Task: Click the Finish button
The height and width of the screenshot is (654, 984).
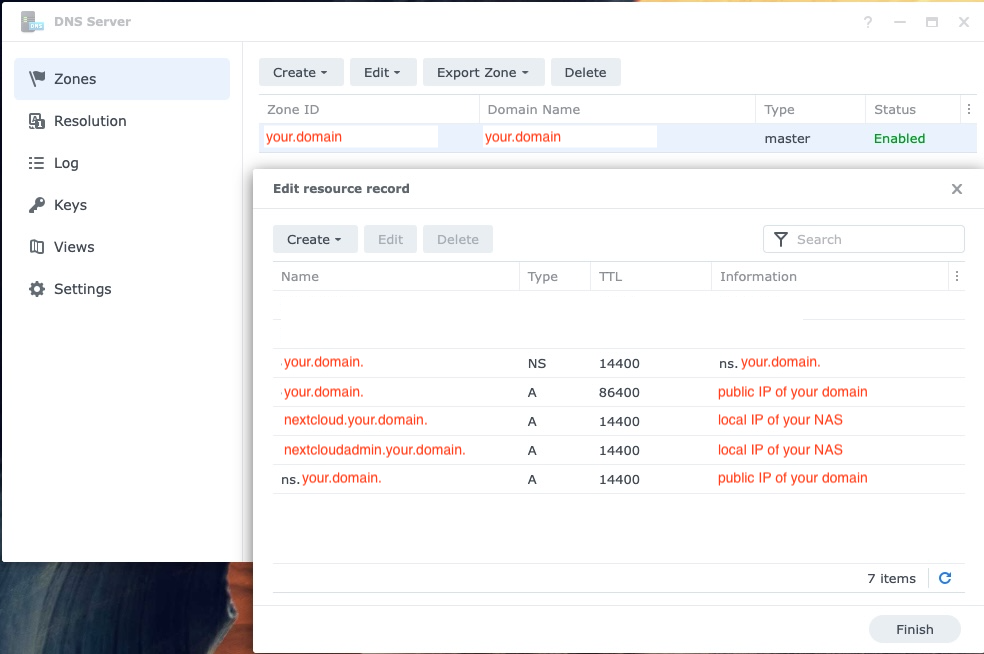Action: pyautogui.click(x=913, y=629)
